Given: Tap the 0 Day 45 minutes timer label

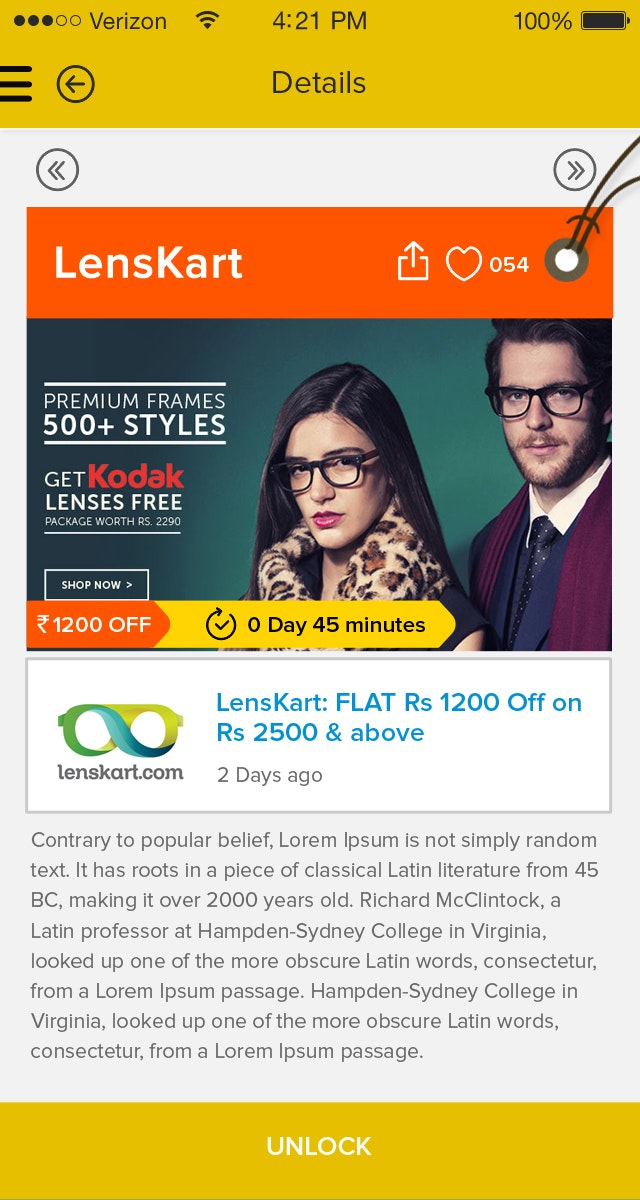Looking at the screenshot, I should click(x=336, y=625).
